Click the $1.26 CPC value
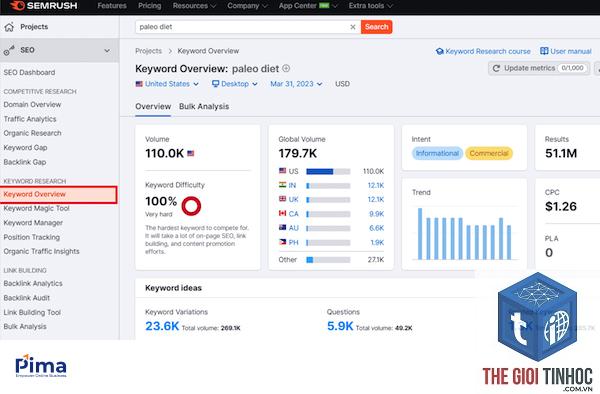The image size is (600, 394). (x=561, y=207)
